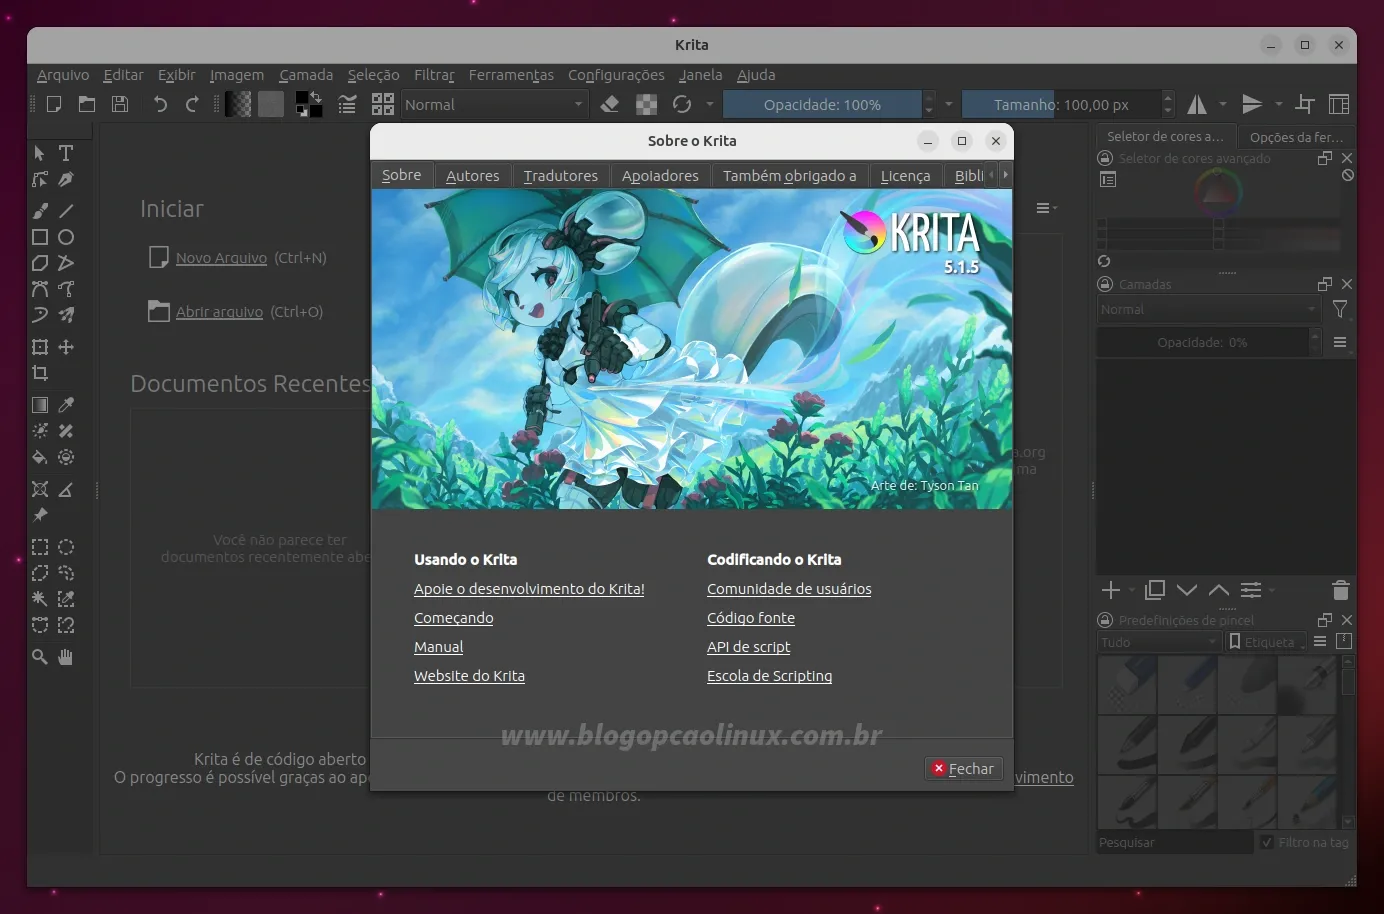Toggle vertical mirror tool
This screenshot has height=914, width=1384.
(1252, 104)
